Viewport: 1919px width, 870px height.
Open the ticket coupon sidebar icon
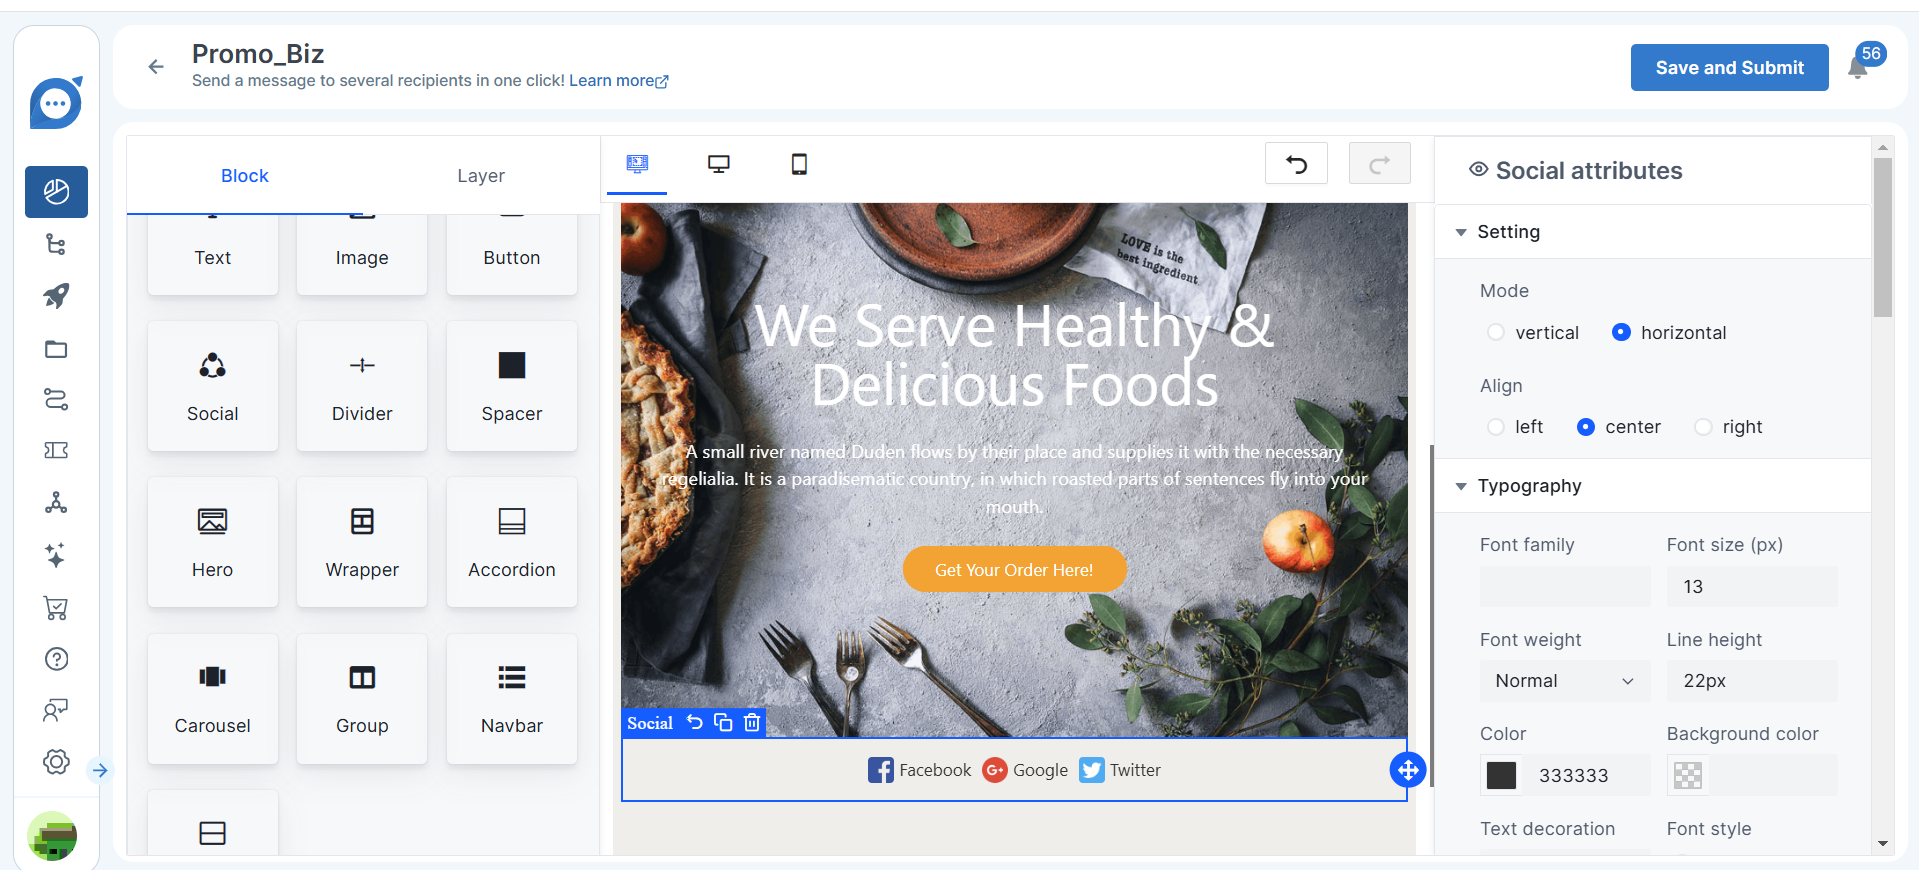(x=56, y=451)
